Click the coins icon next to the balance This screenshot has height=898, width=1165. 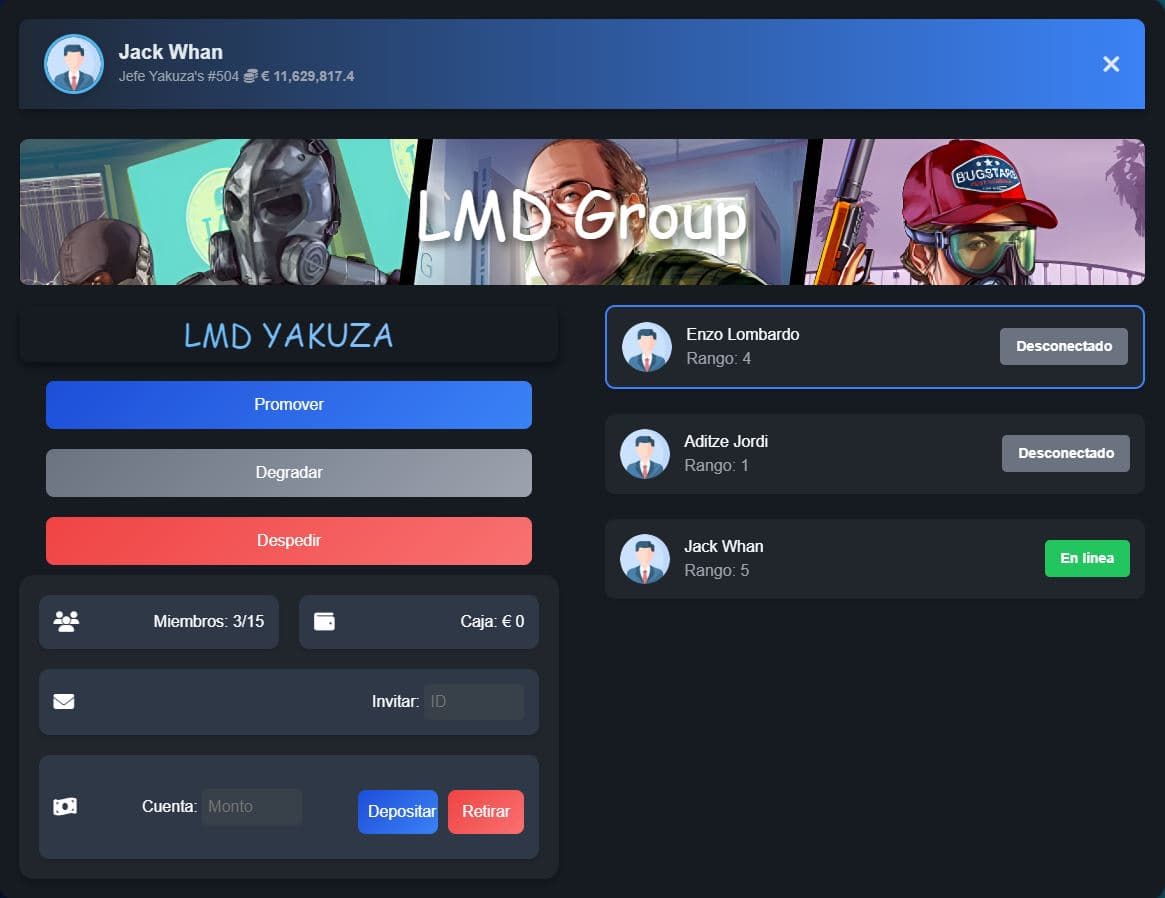coord(250,76)
